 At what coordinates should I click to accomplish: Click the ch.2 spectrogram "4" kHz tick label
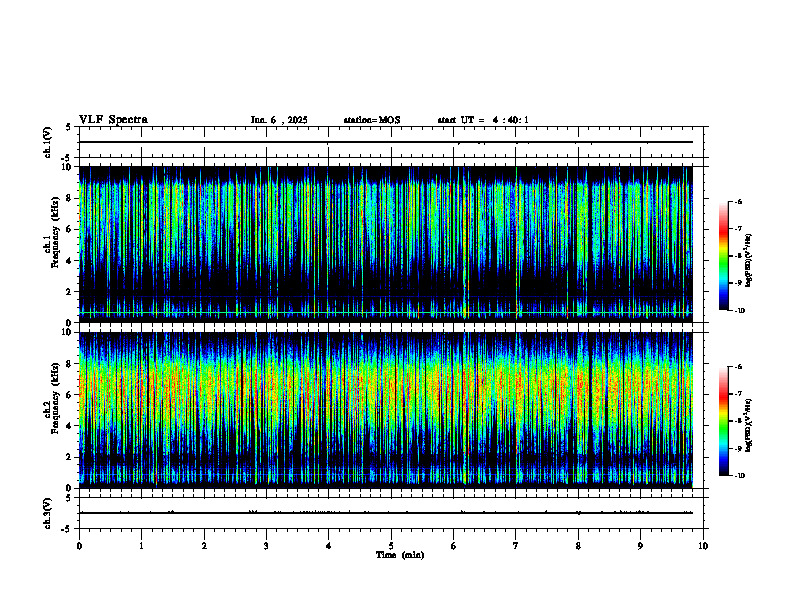click(71, 426)
